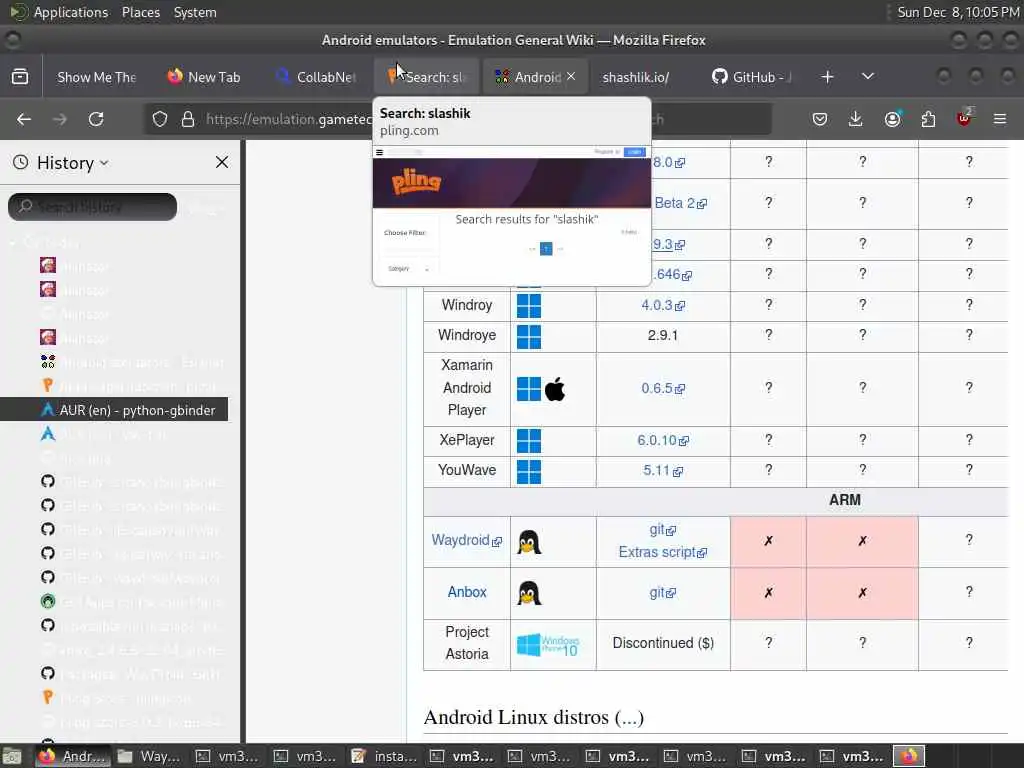Viewport: 1024px width, 768px height.
Task: Close the Android emulators tab
Action: coord(571,76)
